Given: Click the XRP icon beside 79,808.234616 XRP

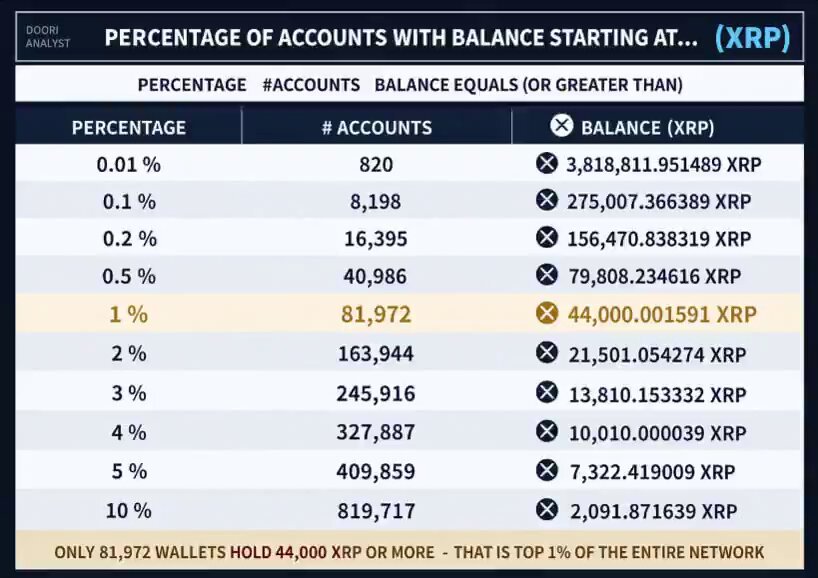Looking at the screenshot, I should pos(547,274).
